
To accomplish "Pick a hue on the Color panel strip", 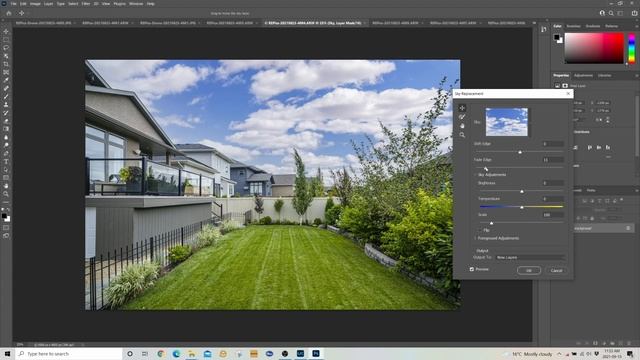I will [x=631, y=48].
